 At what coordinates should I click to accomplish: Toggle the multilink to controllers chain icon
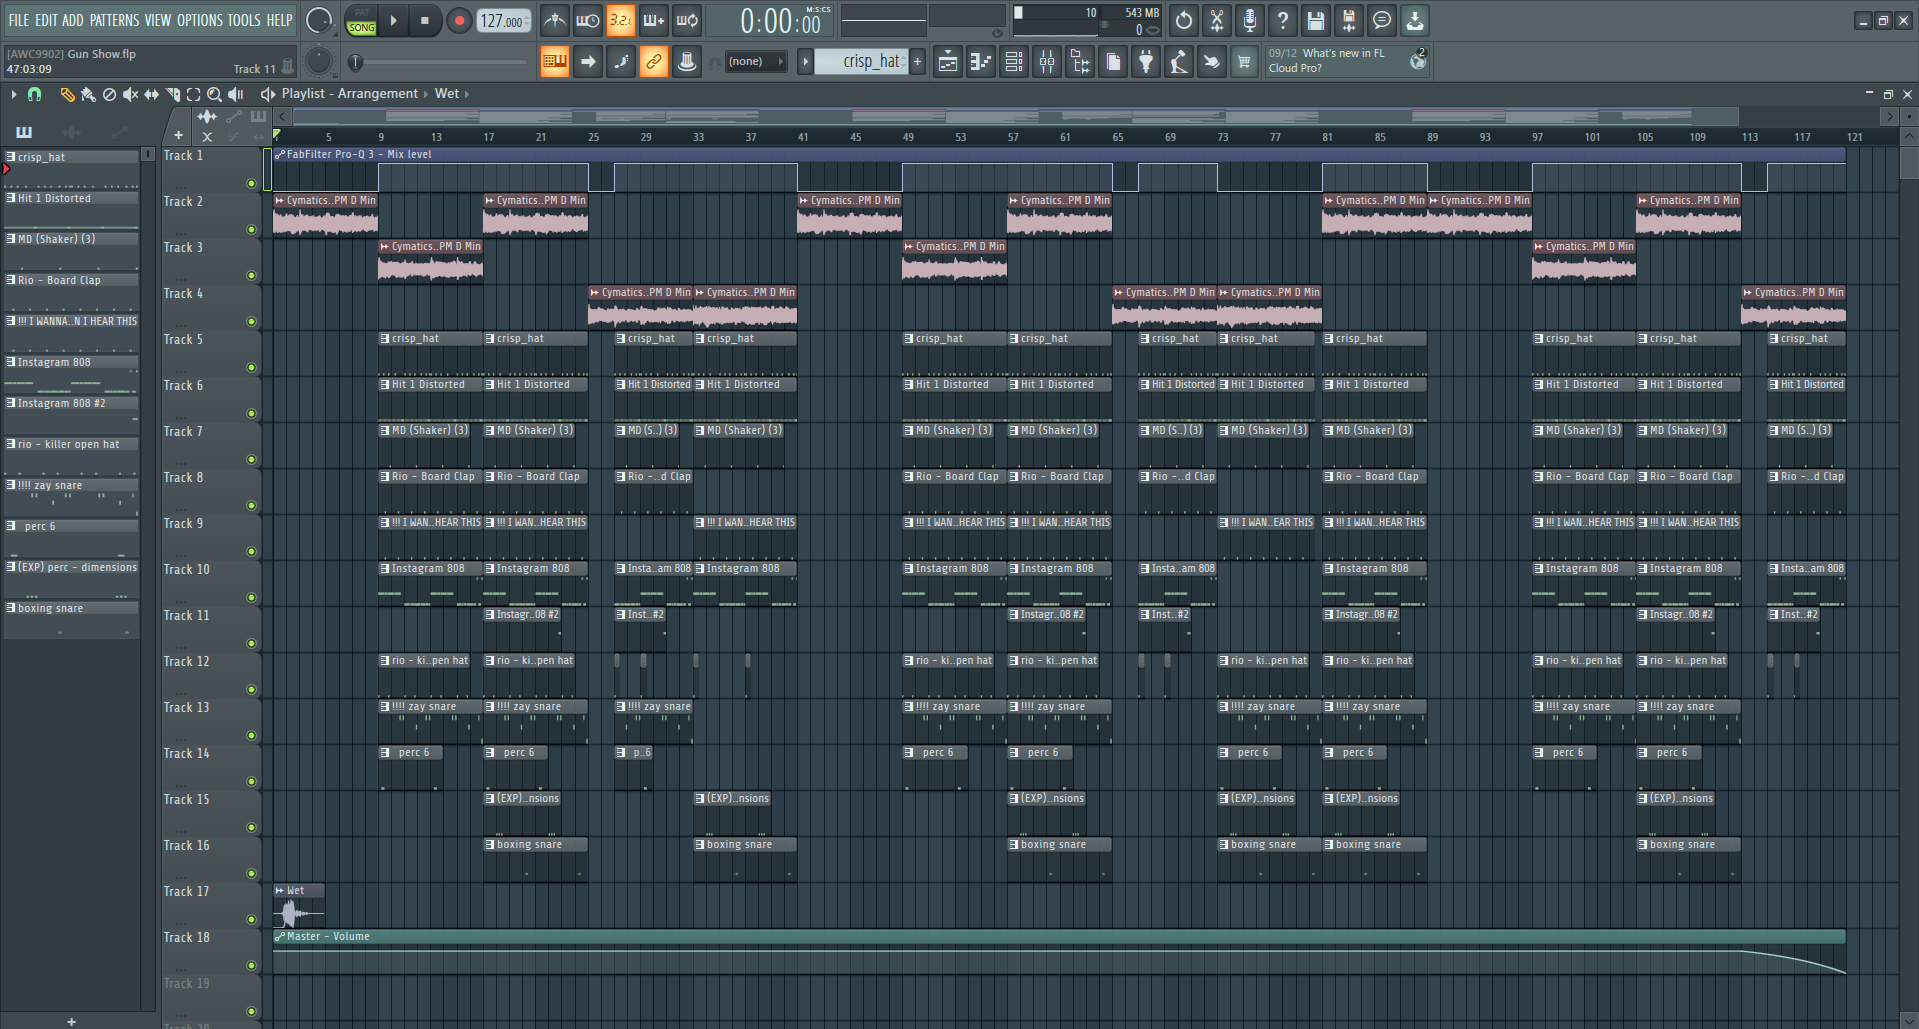coord(654,62)
